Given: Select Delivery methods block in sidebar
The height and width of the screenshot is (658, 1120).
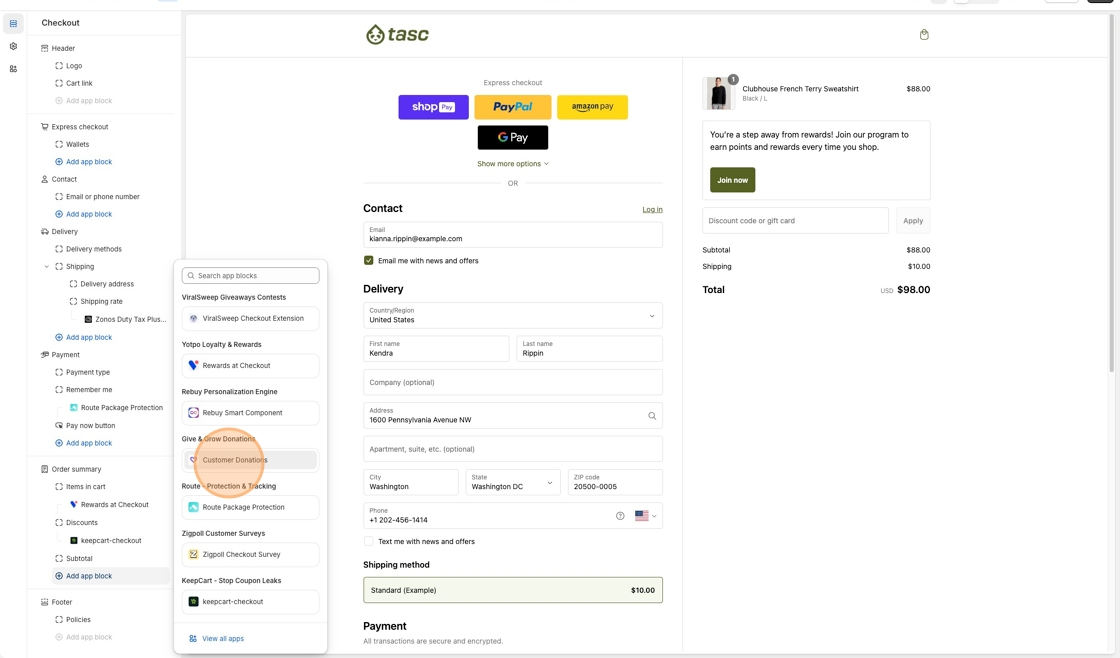Looking at the screenshot, I should pos(94,249).
